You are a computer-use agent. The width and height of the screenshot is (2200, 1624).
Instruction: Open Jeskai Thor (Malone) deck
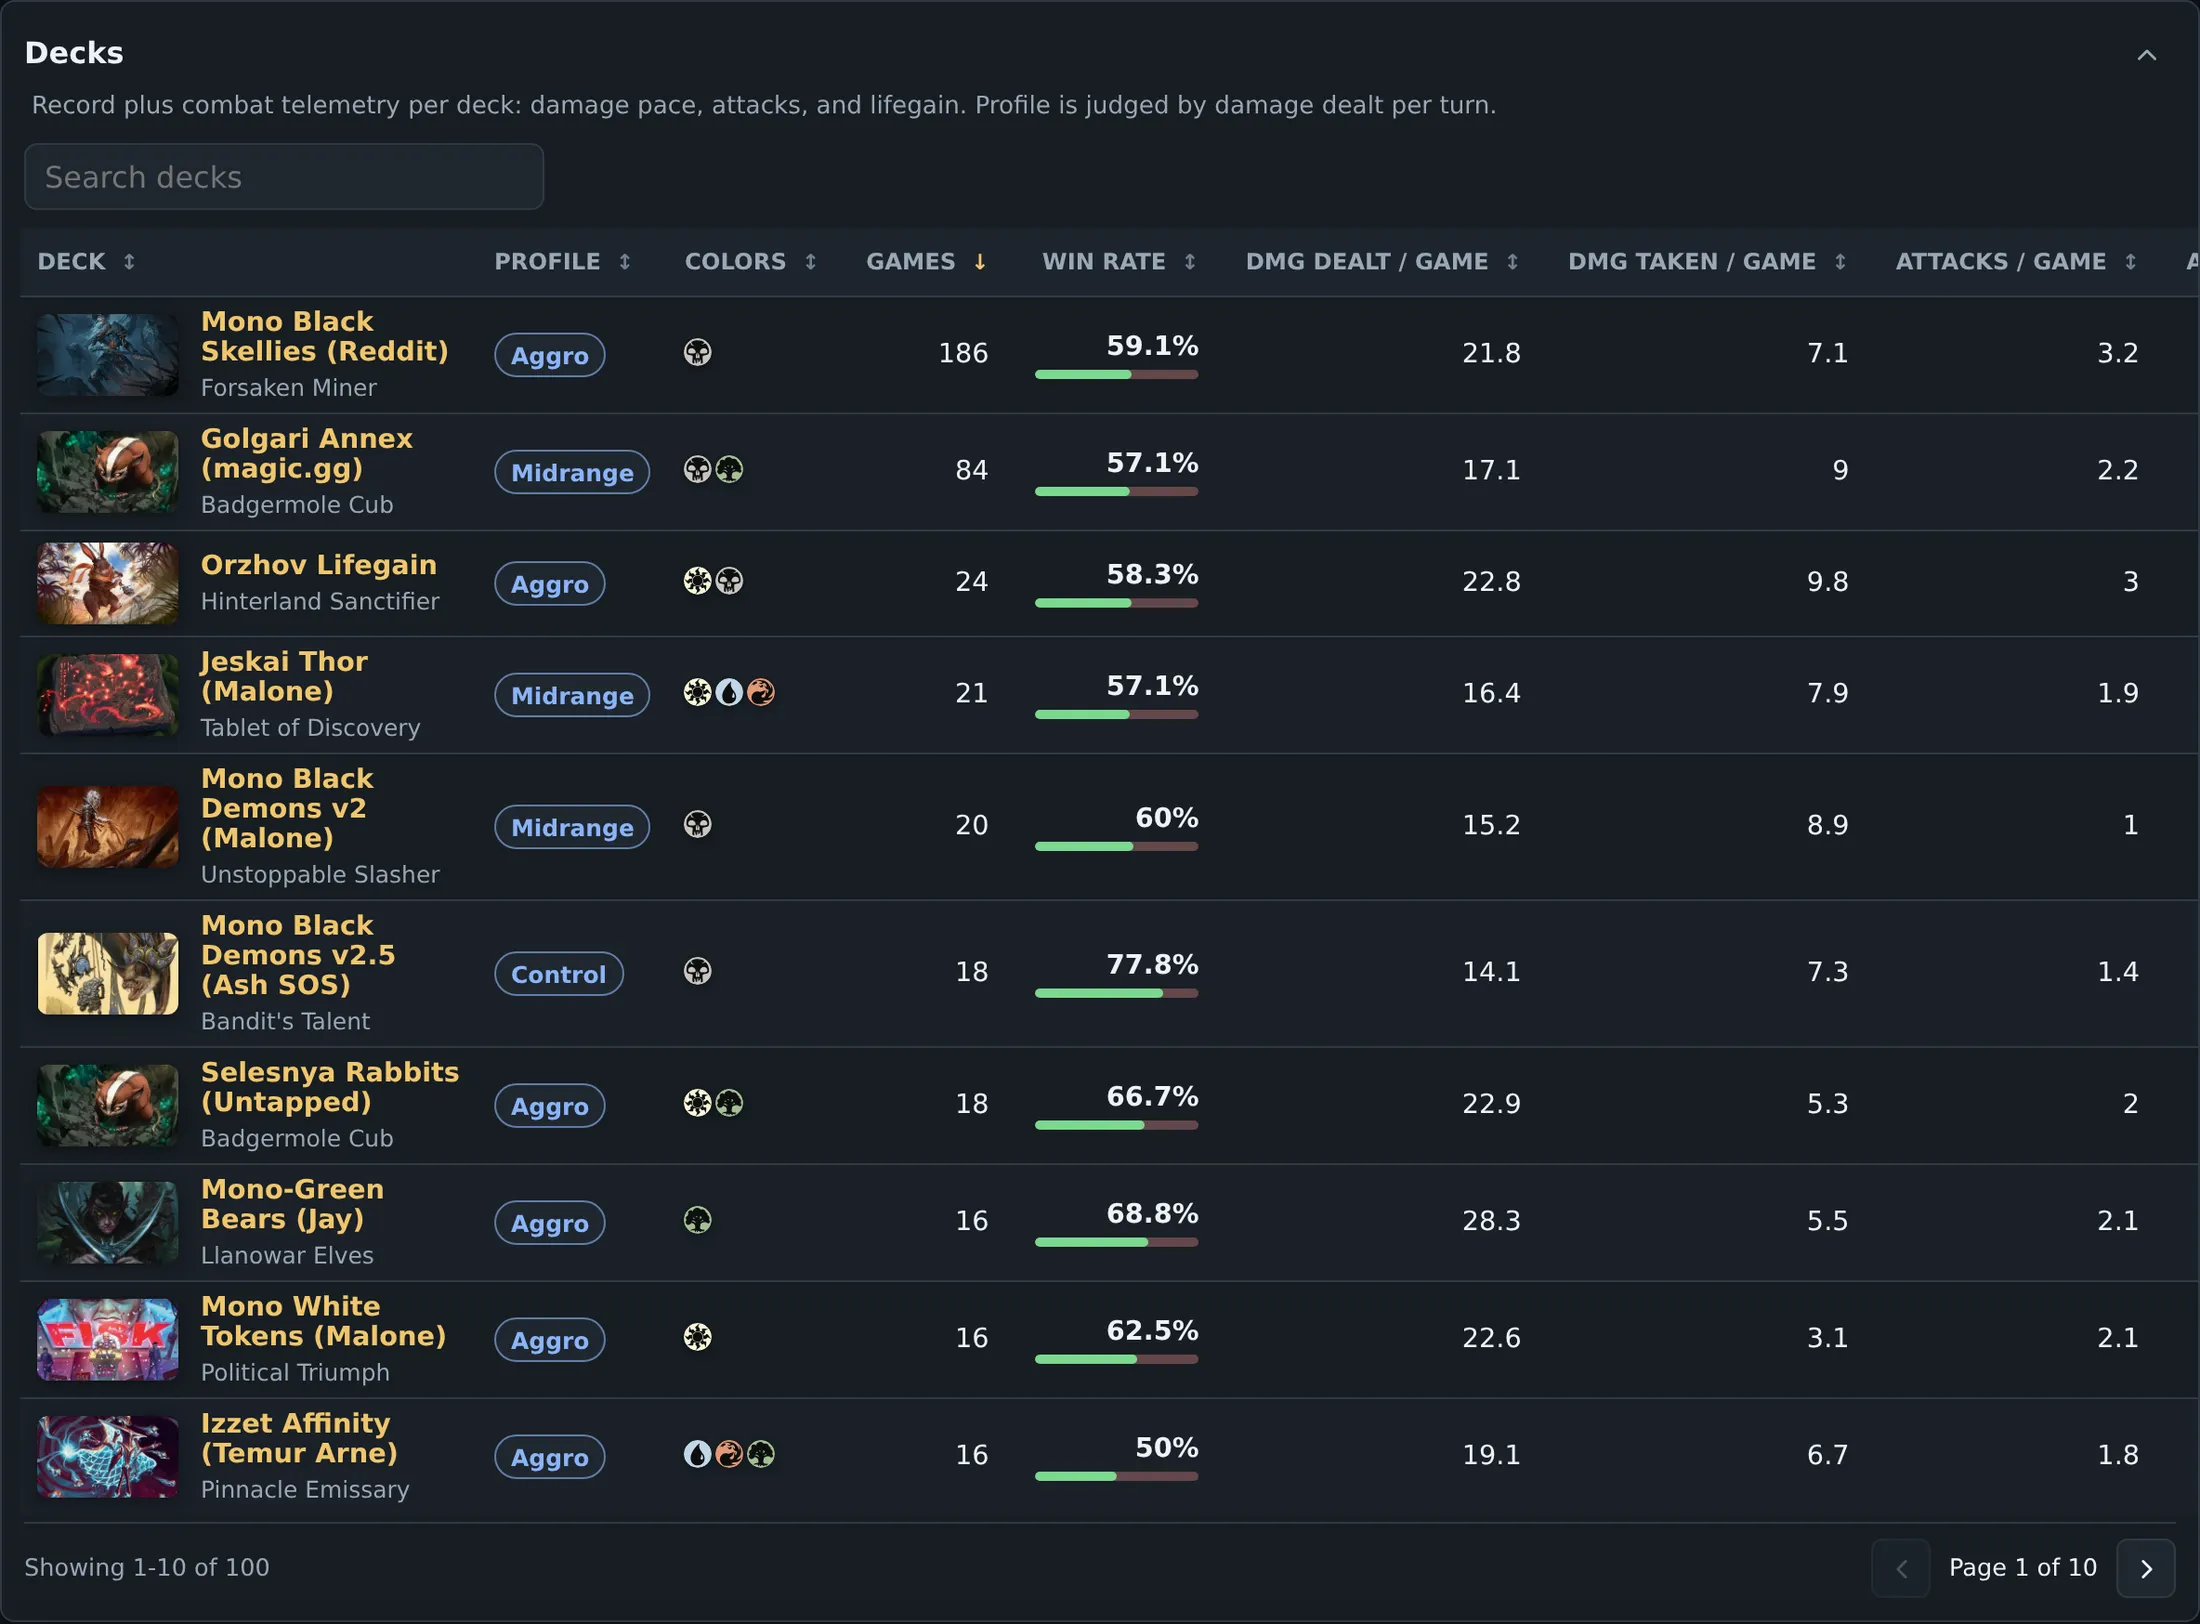click(284, 677)
